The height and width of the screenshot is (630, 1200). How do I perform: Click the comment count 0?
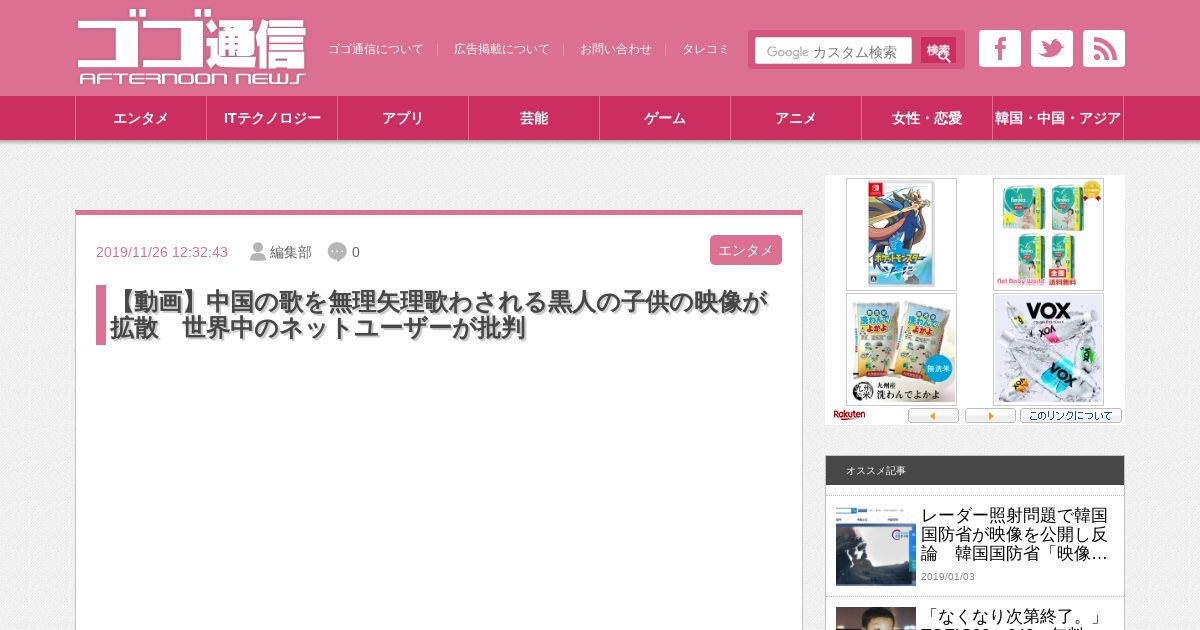click(356, 252)
